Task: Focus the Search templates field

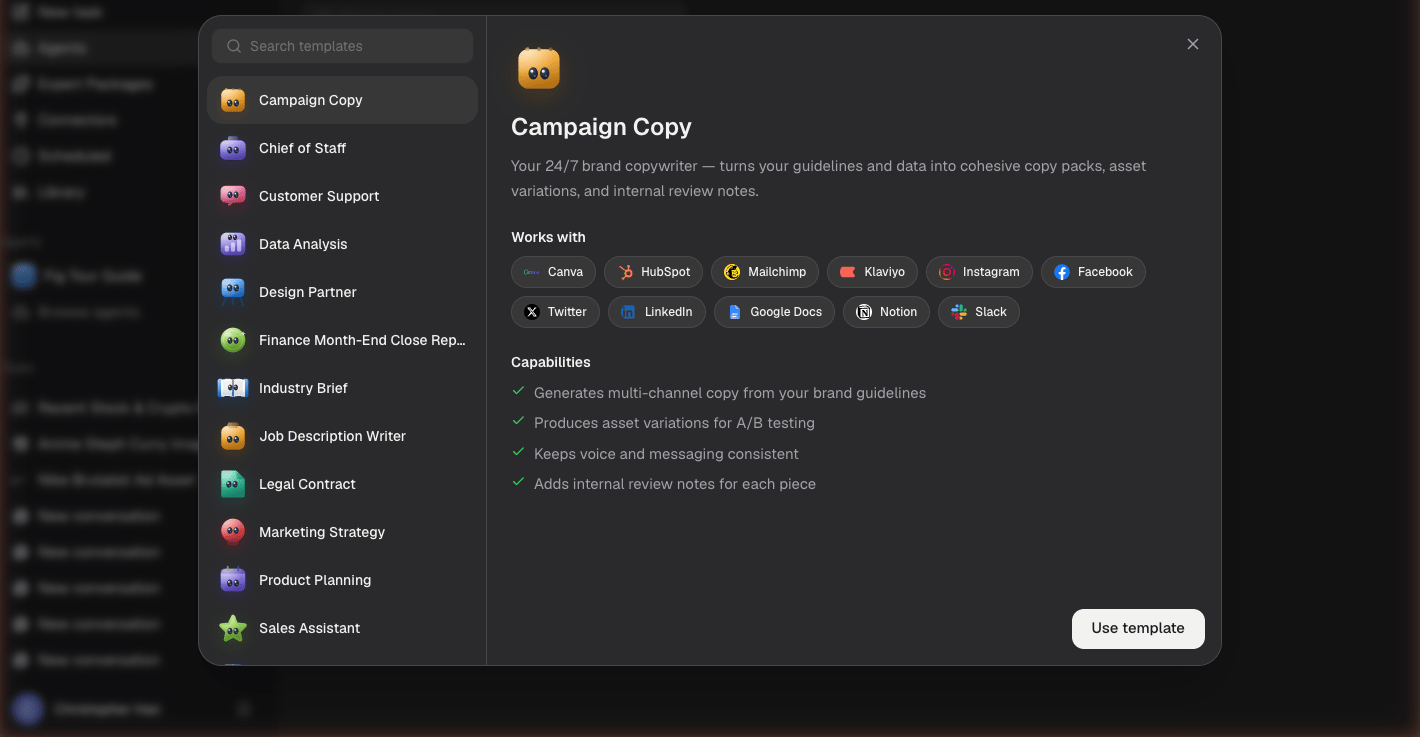Action: click(342, 46)
